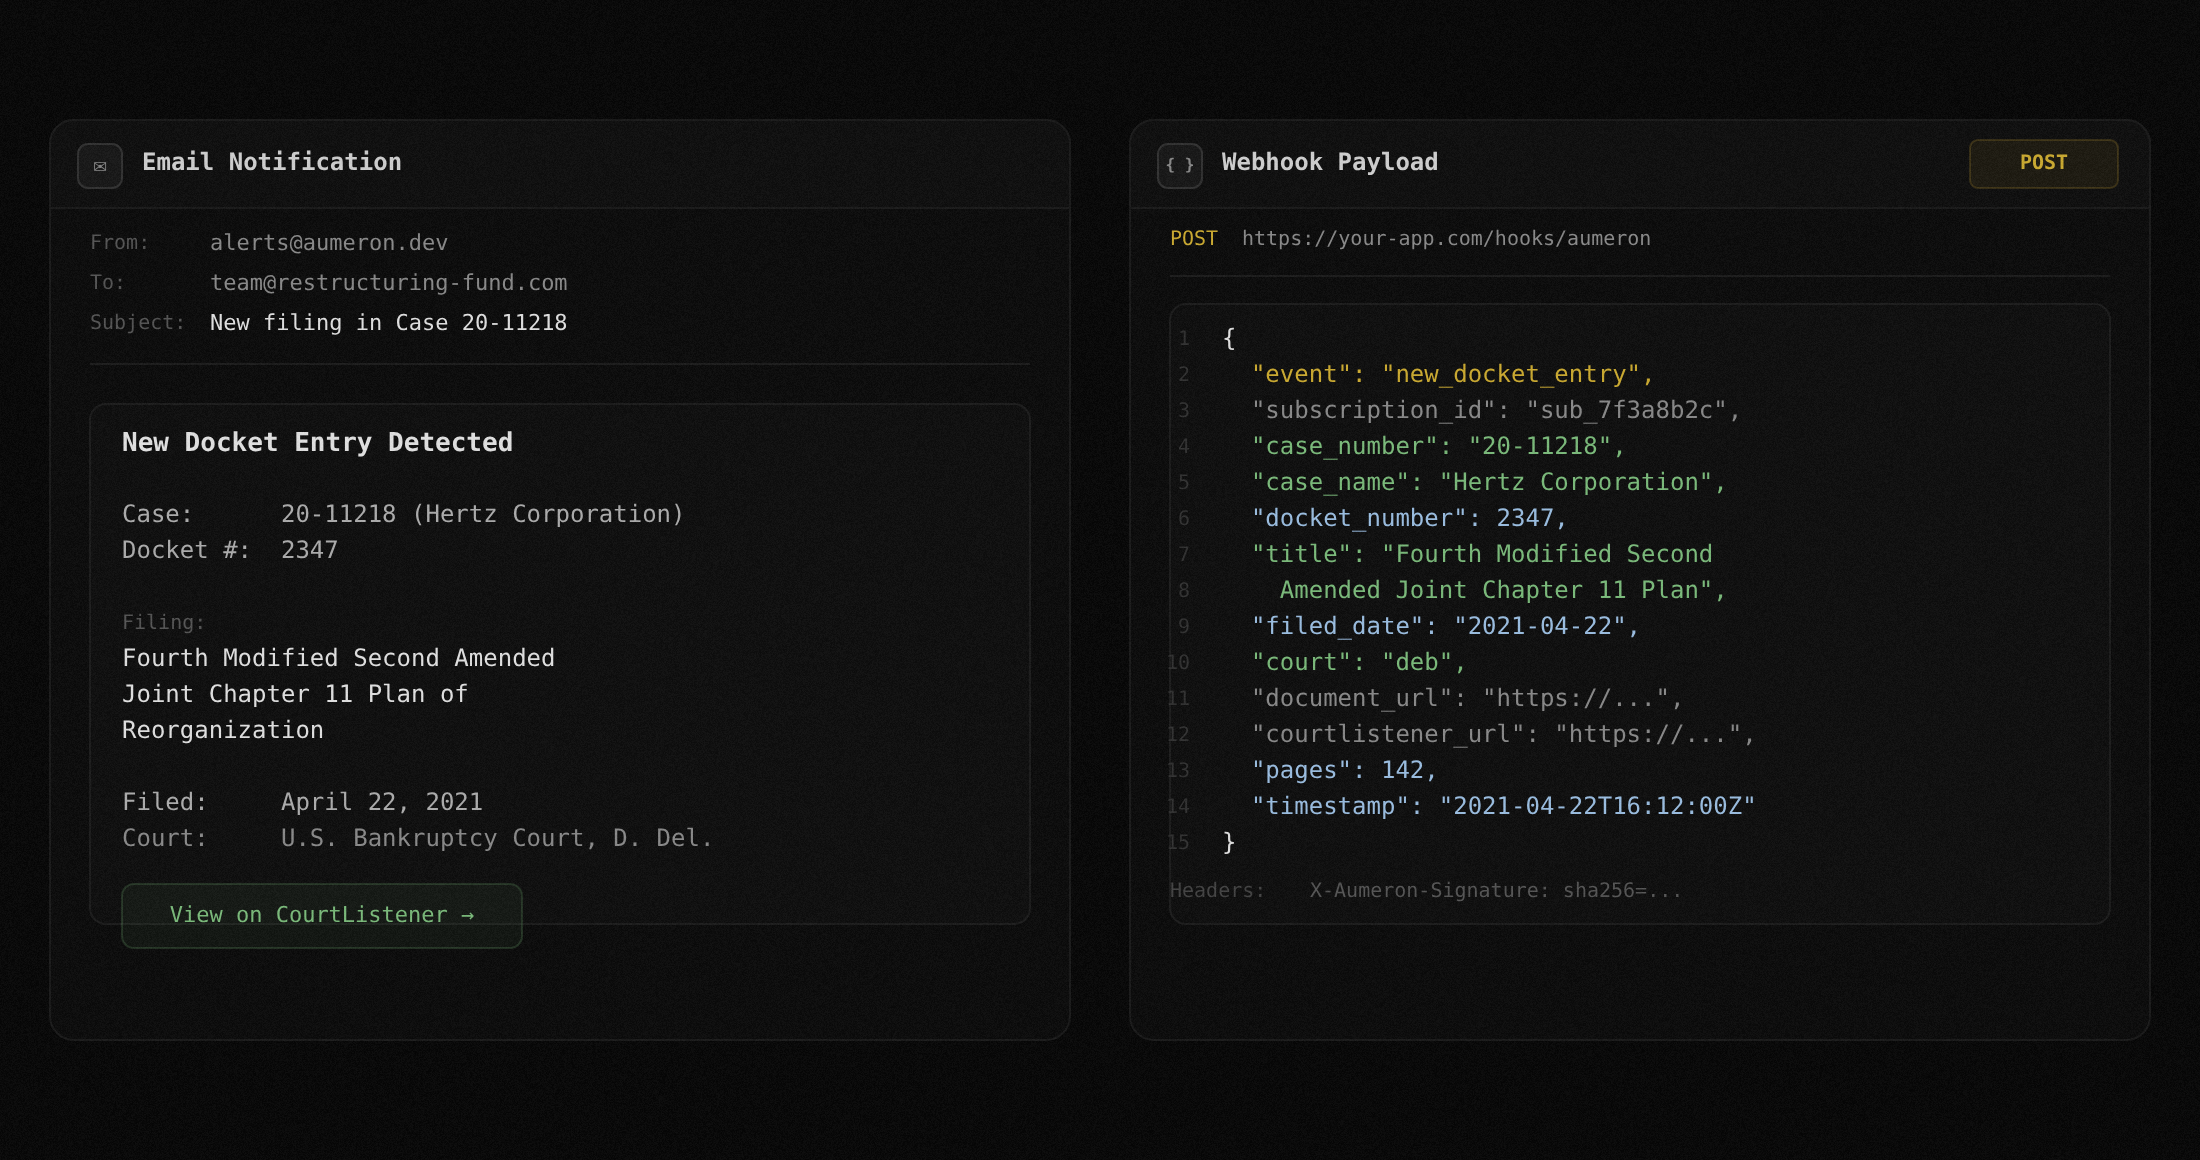Click the opening brace on line 1
Viewport: 2200px width, 1160px height.
click(1229, 338)
